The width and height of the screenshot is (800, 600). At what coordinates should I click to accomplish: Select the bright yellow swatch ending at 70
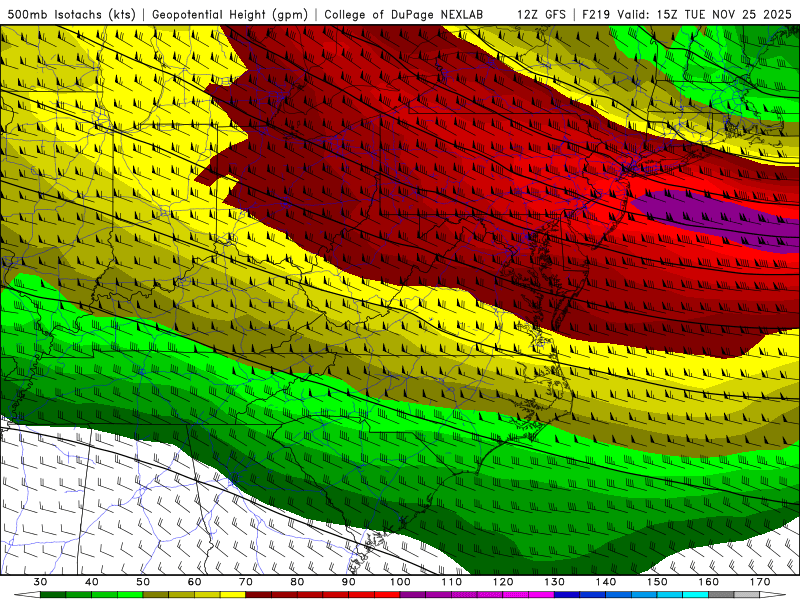[233, 595]
